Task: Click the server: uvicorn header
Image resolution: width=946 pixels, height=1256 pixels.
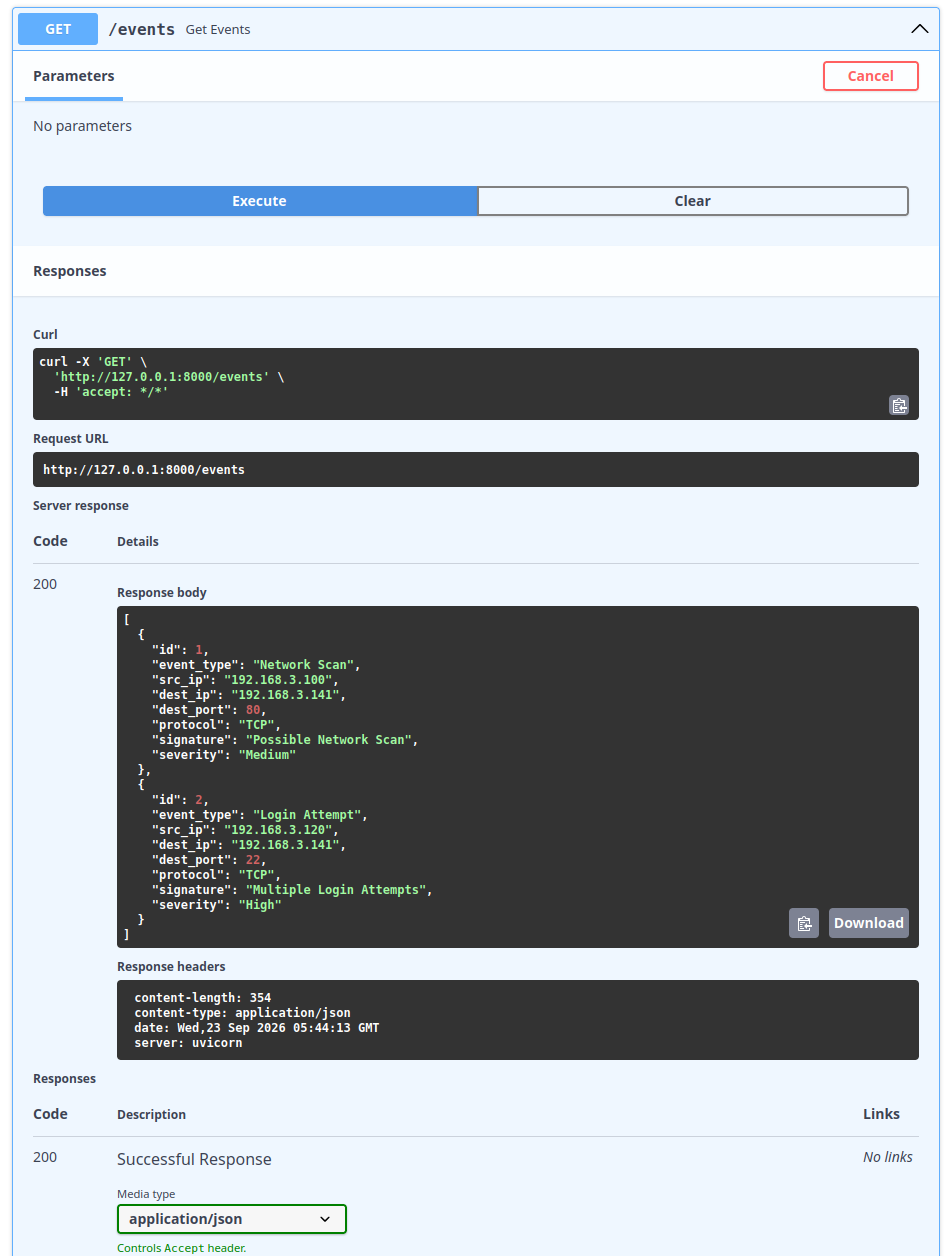Action: pyautogui.click(x=188, y=1043)
